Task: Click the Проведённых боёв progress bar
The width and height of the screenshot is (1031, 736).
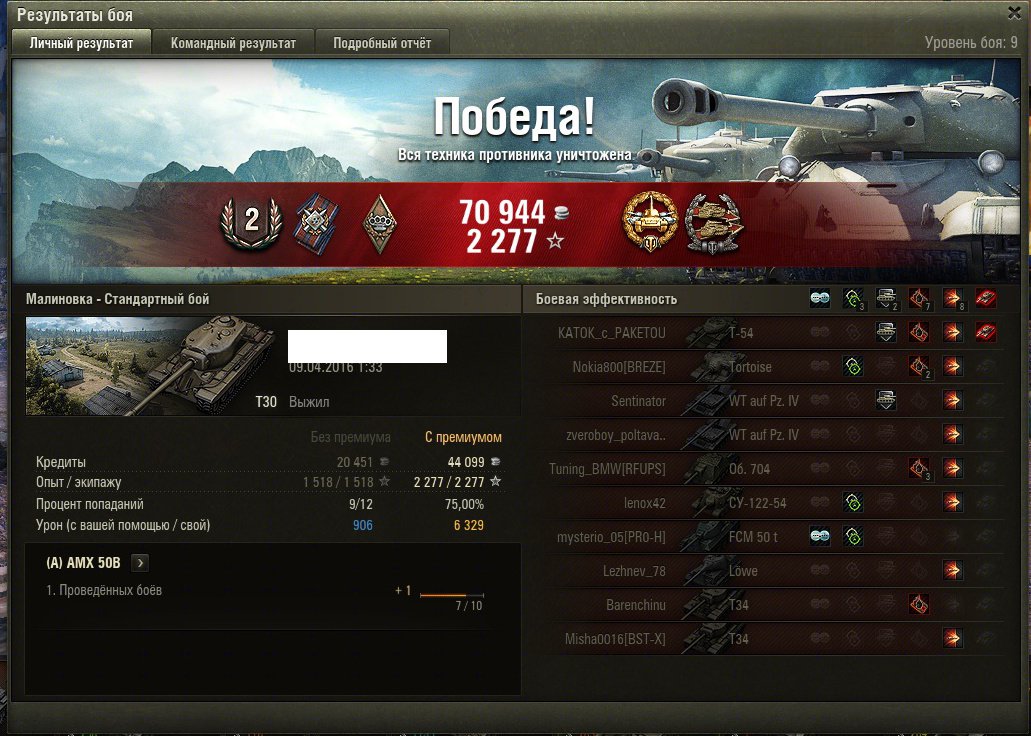Action: pyautogui.click(x=452, y=595)
